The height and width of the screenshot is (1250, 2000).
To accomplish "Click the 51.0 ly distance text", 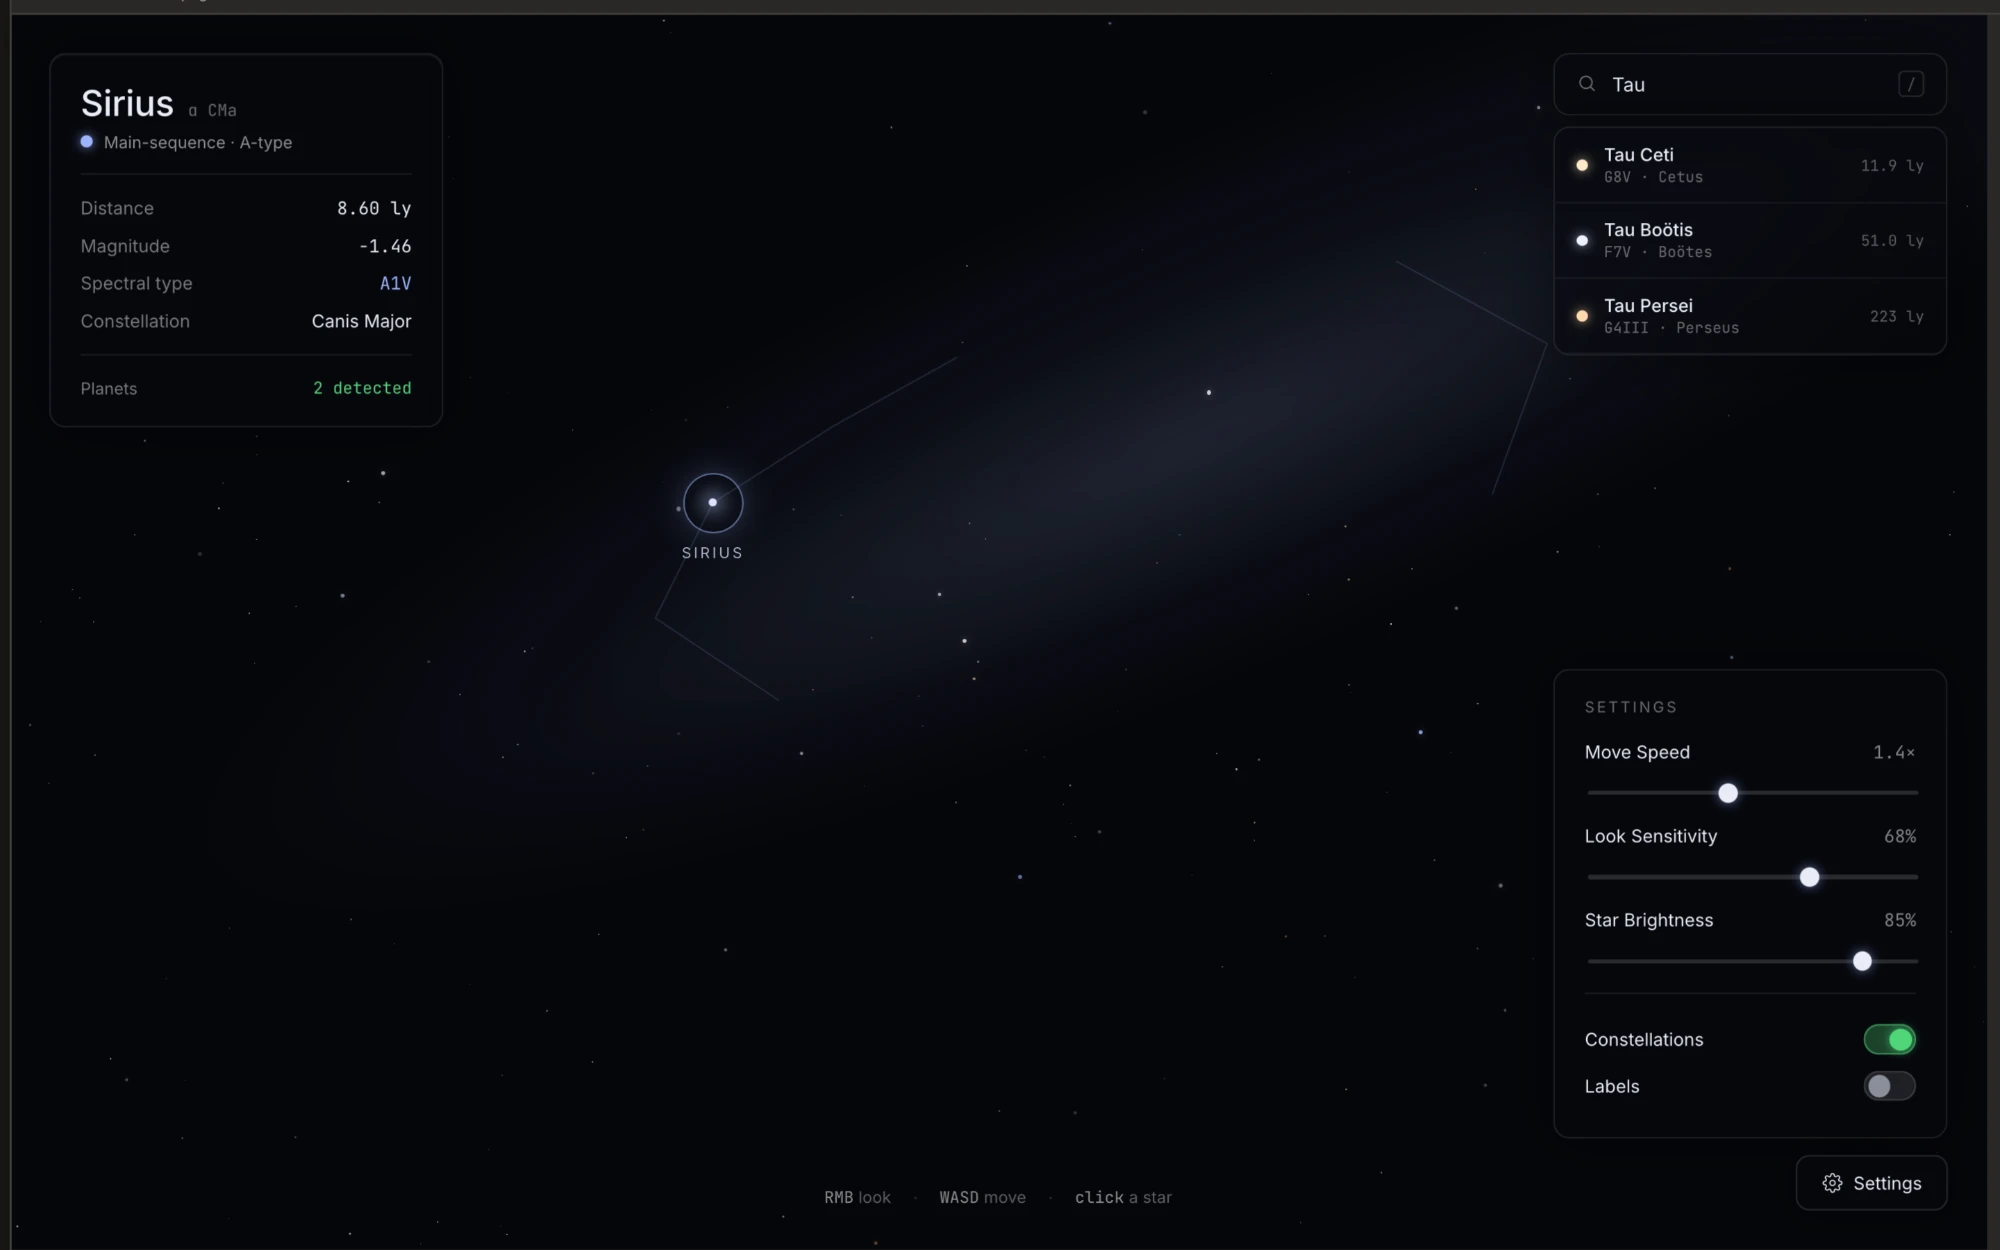I will click(x=1892, y=240).
